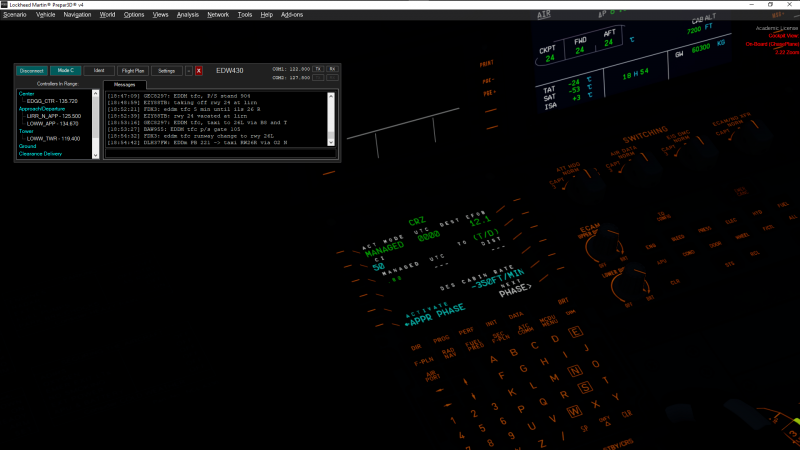Viewport: 800px width, 450px height.
Task: Select LIRR_N_APP - 125.500 controller
Action: pyautogui.click(x=54, y=116)
